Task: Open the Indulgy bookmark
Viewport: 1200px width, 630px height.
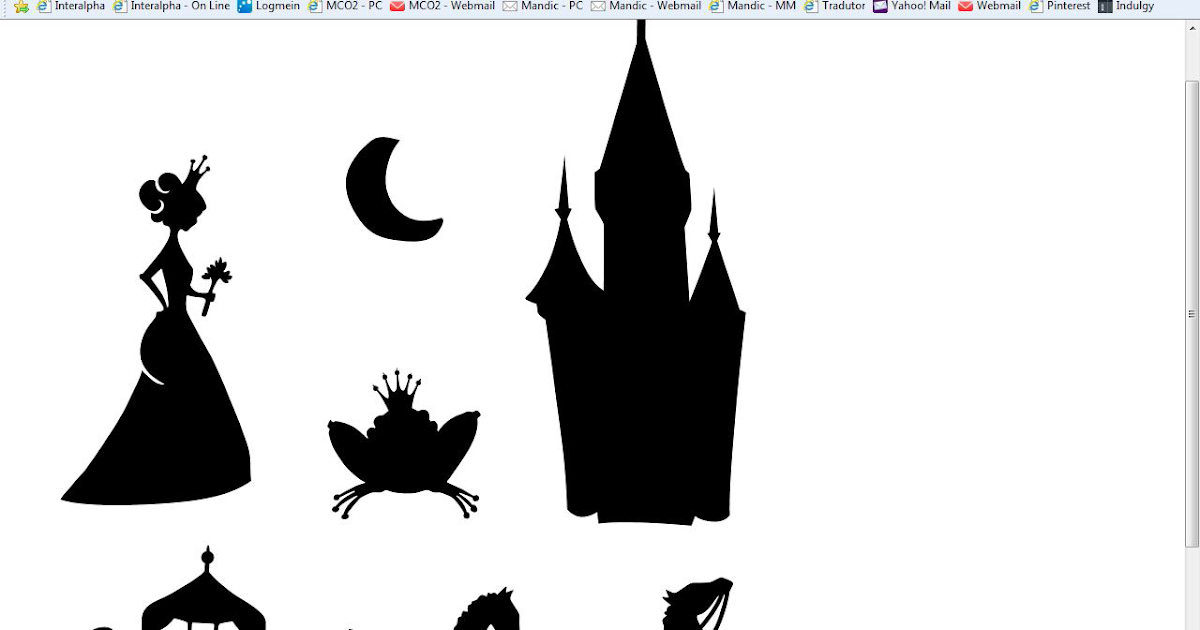Action: coord(1126,6)
